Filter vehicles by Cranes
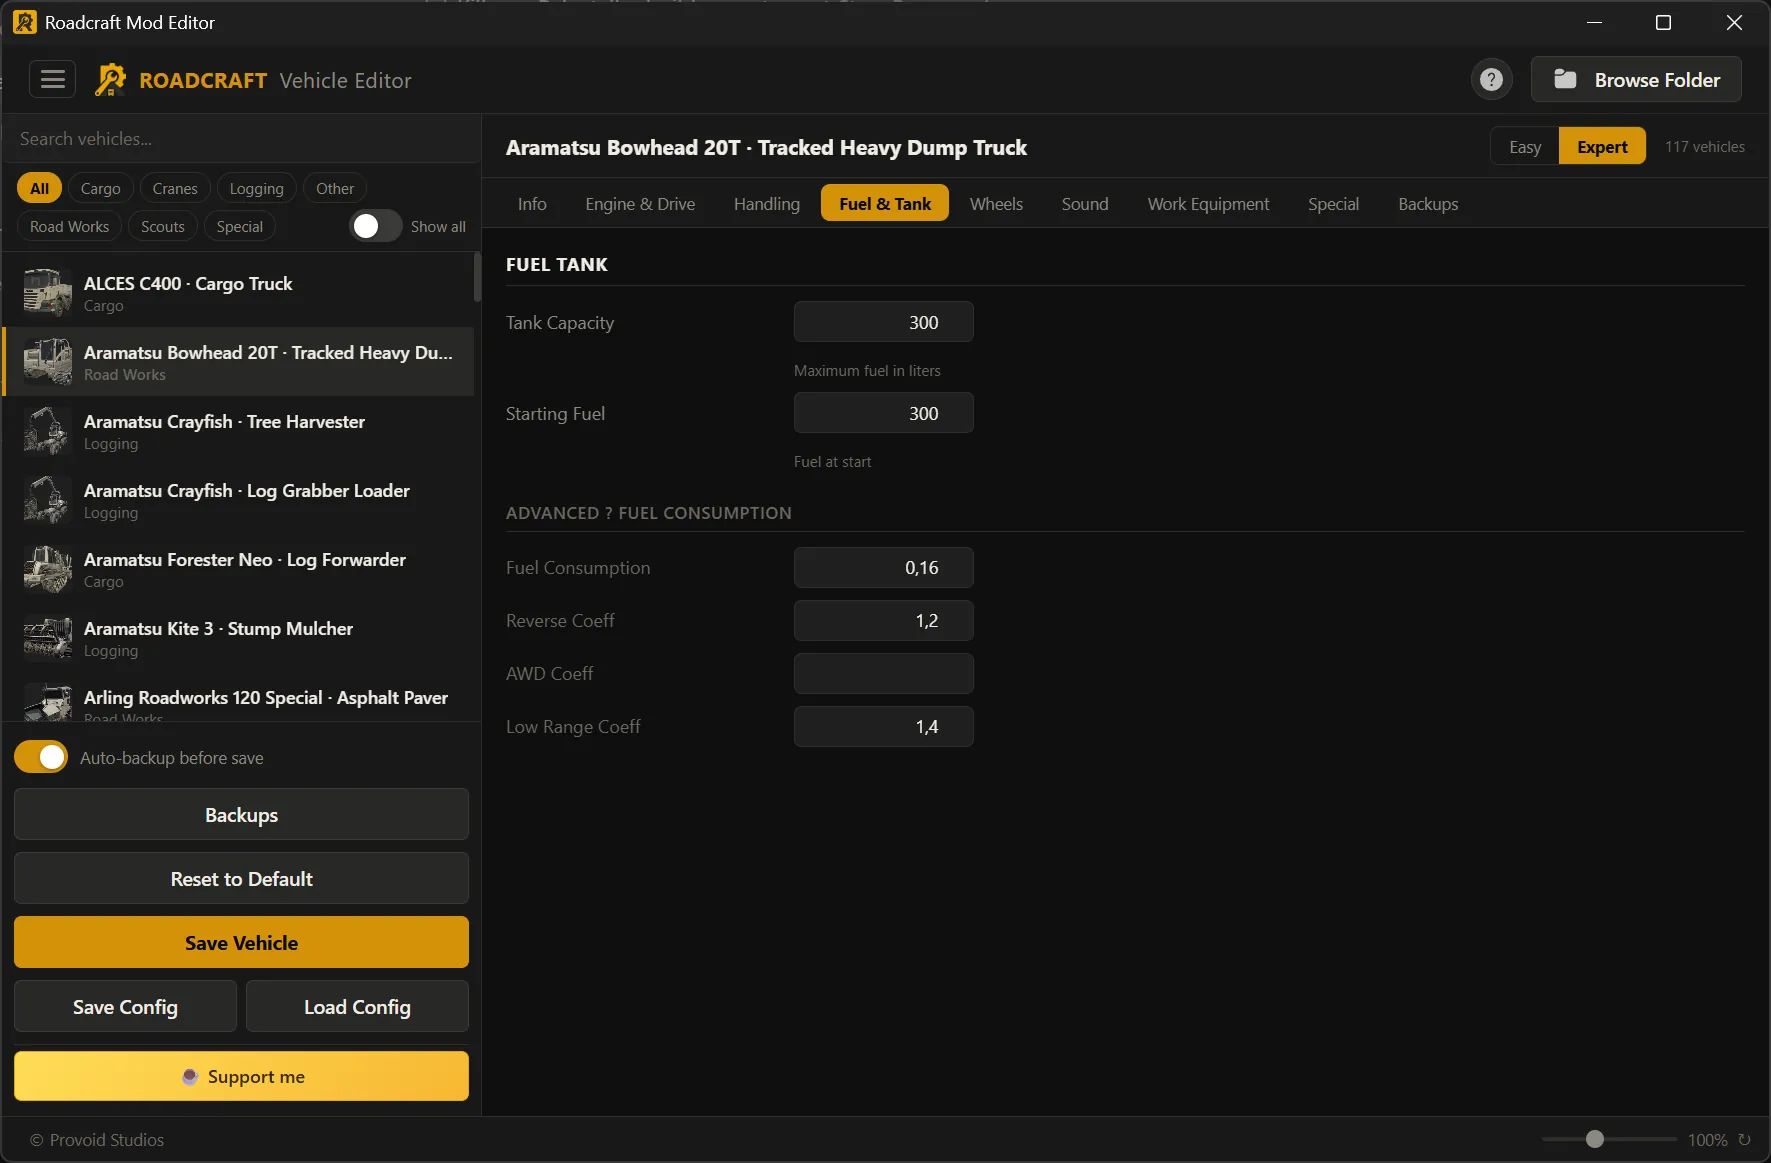The width and height of the screenshot is (1771, 1163). [x=175, y=188]
